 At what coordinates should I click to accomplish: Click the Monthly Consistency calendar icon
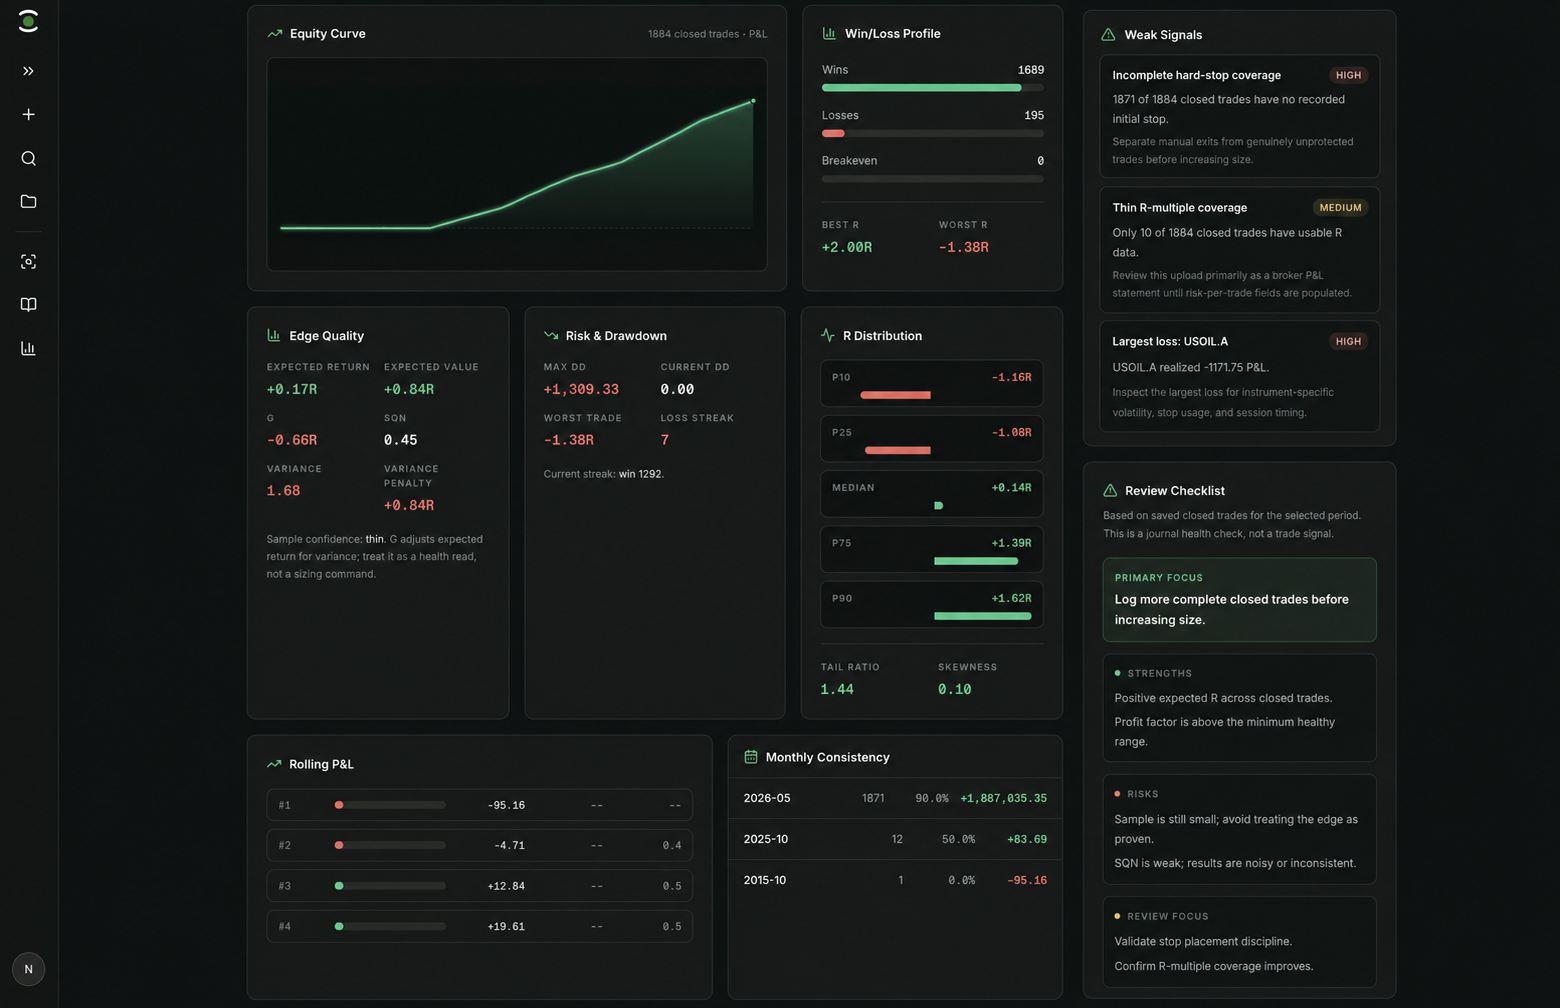pyautogui.click(x=751, y=757)
